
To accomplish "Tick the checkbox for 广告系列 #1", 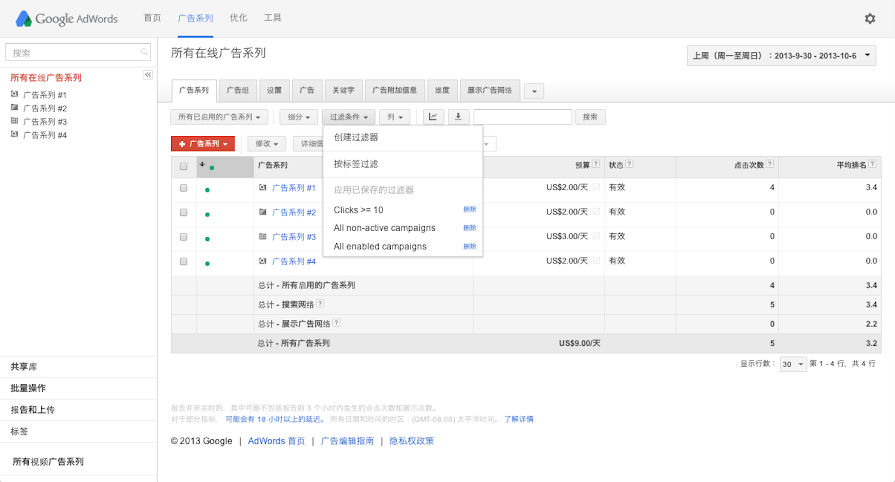I will 184,188.
